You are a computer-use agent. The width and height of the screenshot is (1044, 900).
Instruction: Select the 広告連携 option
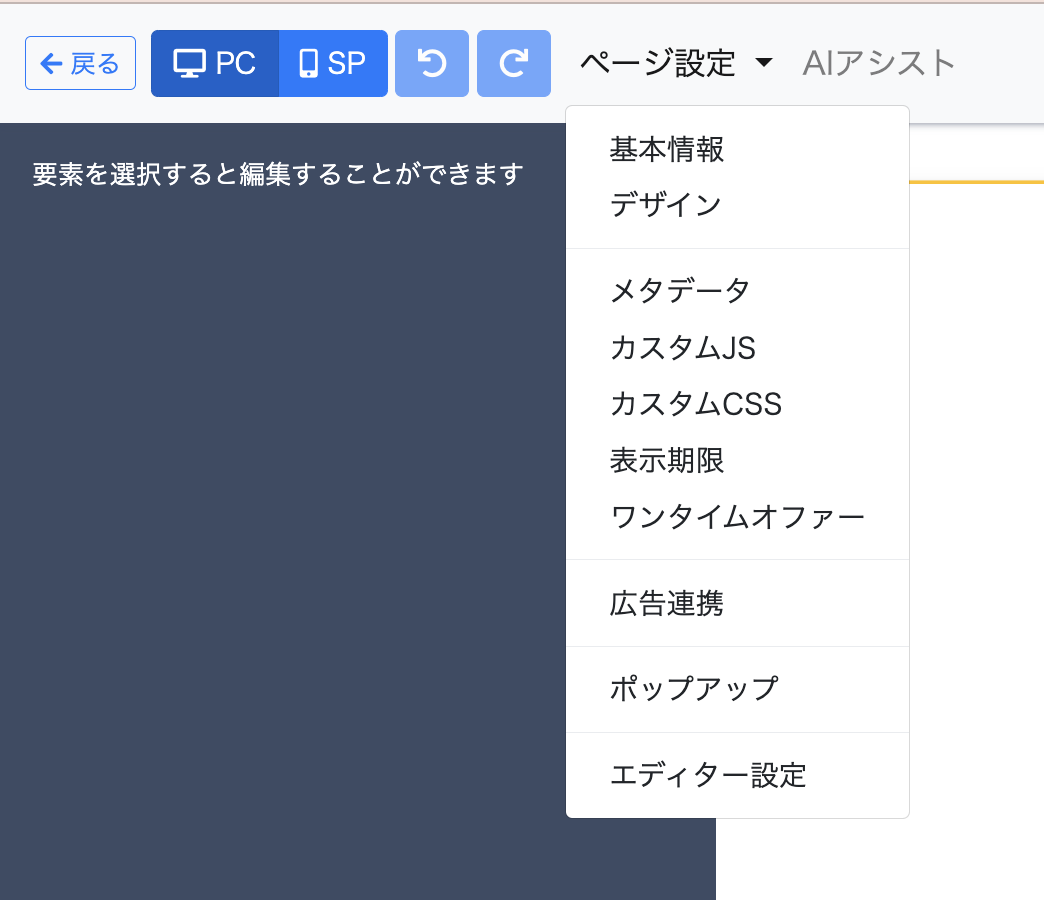point(667,604)
